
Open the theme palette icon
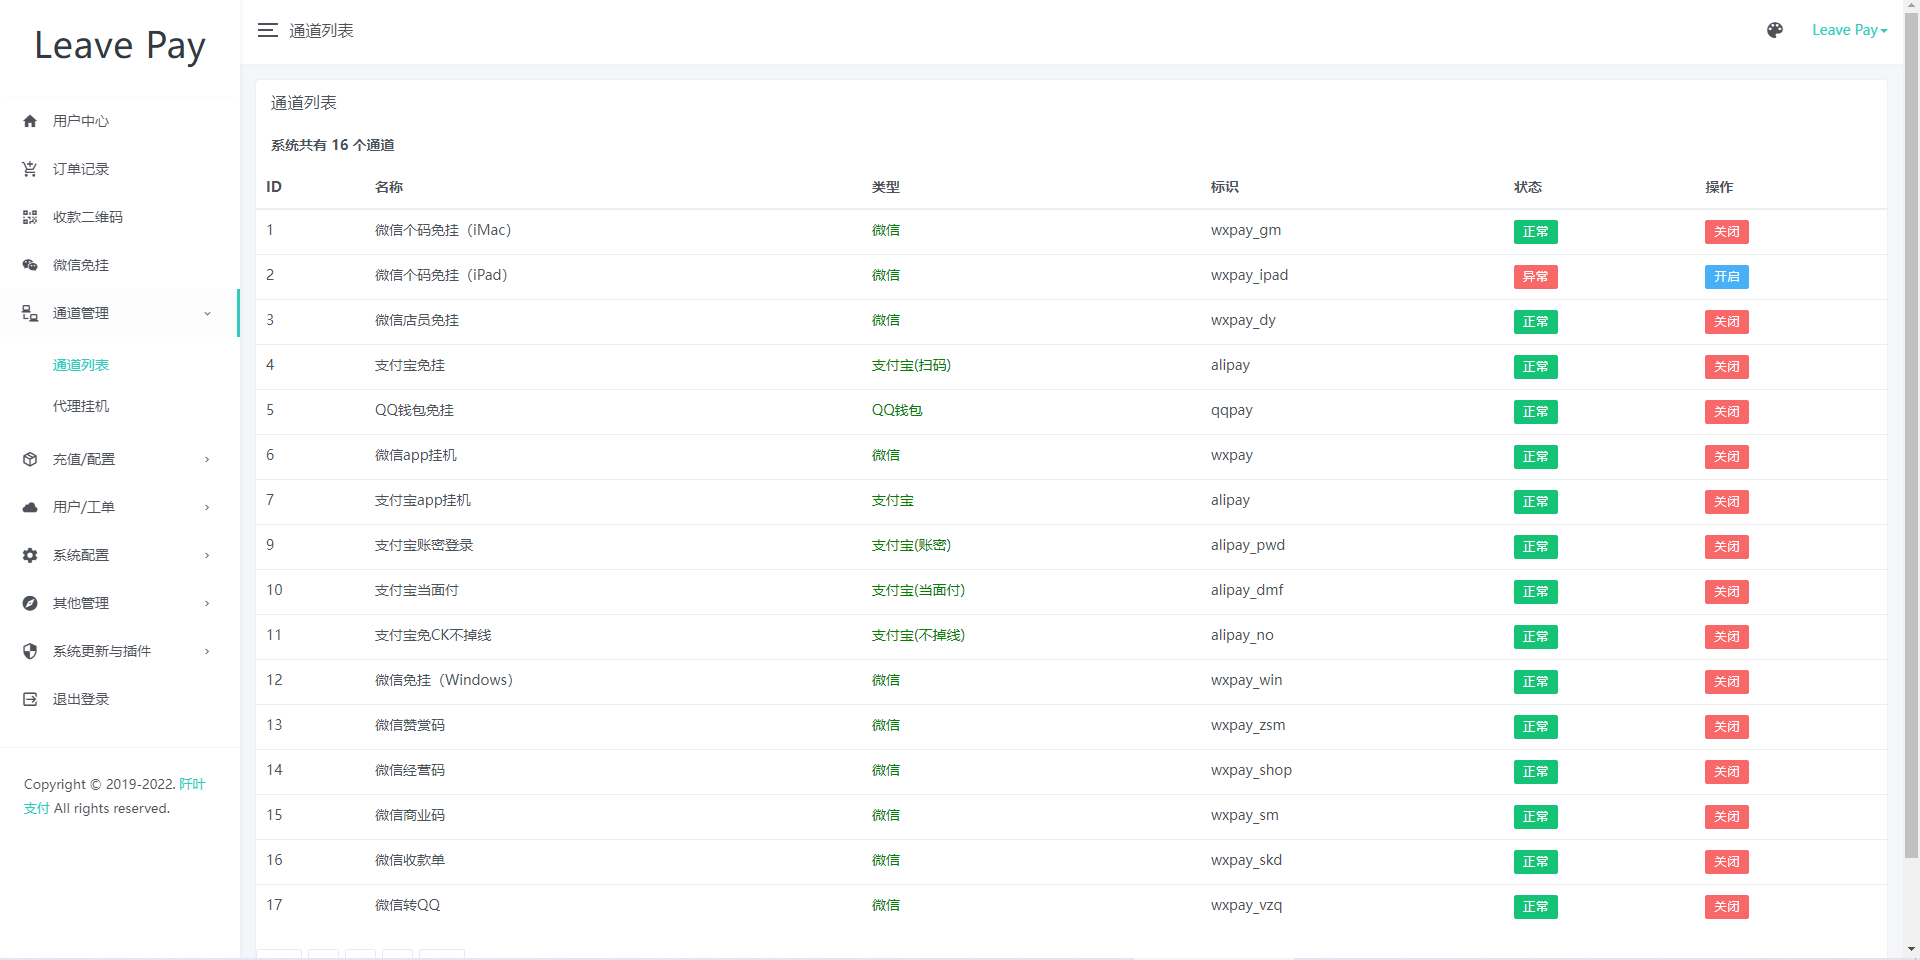tap(1774, 30)
